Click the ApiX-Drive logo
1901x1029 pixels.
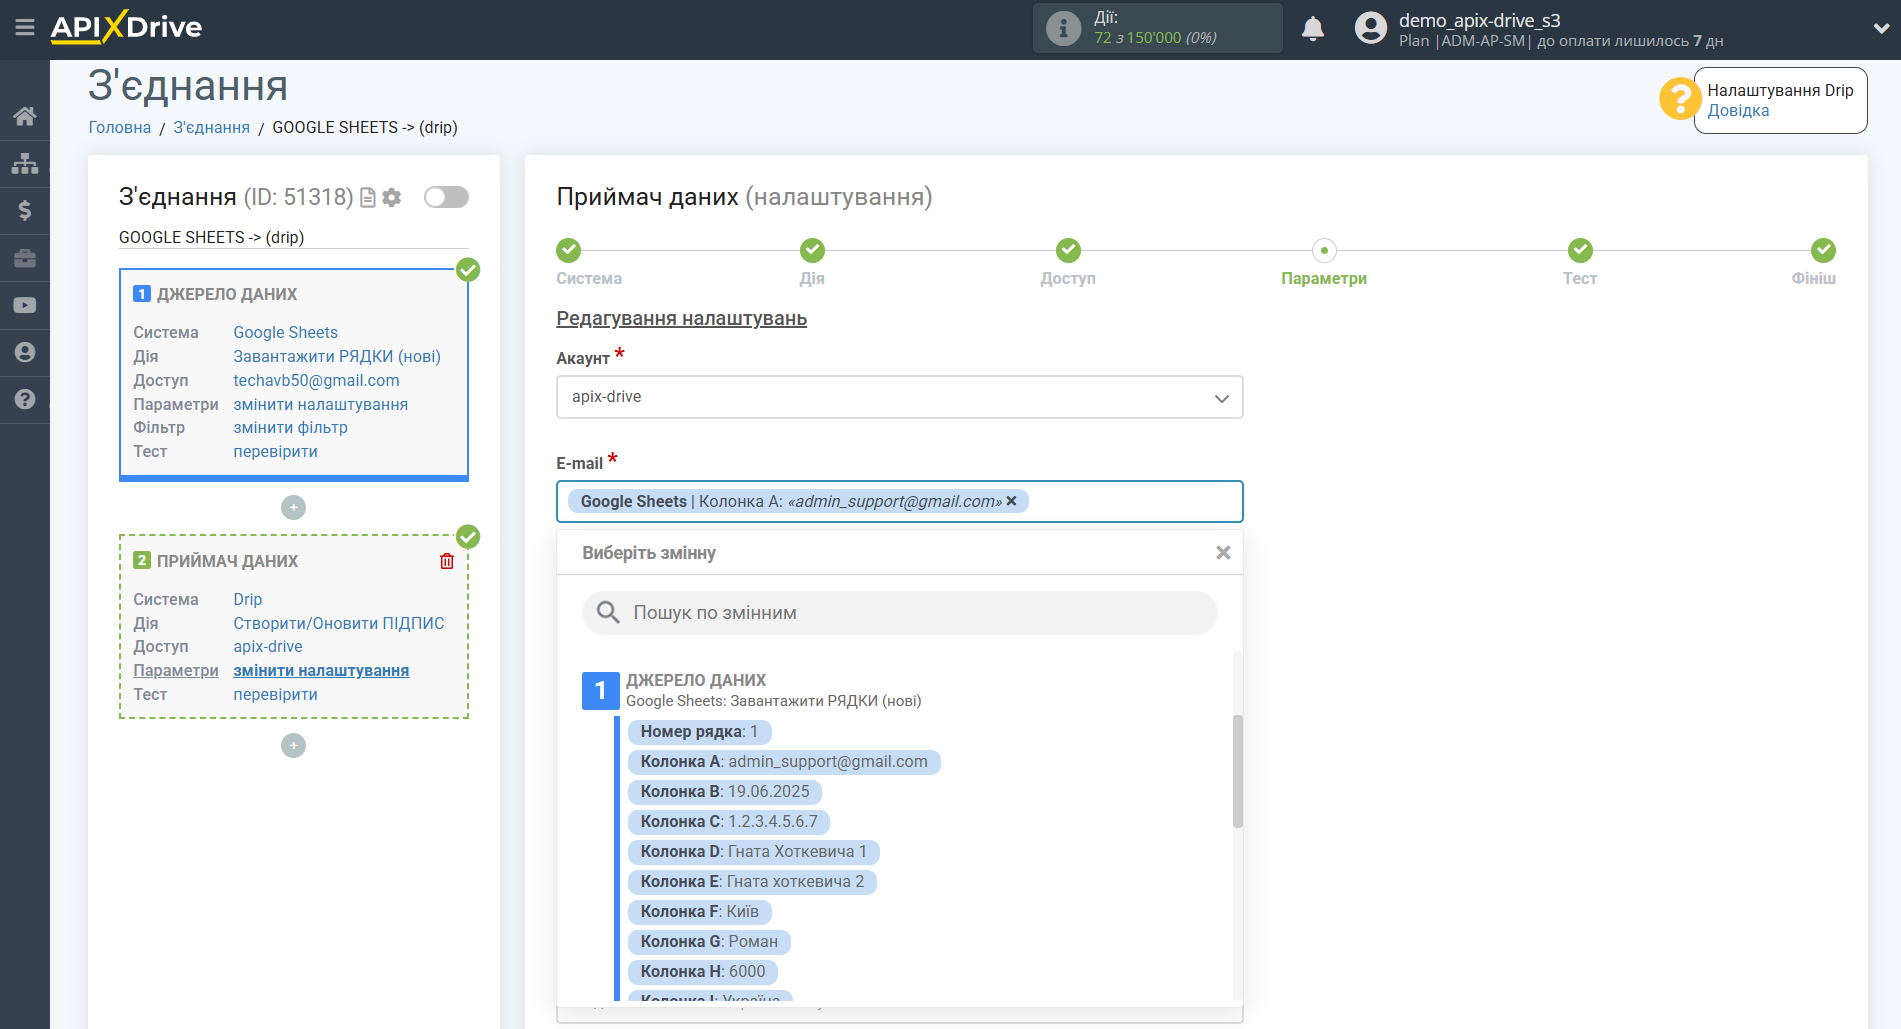[x=126, y=27]
